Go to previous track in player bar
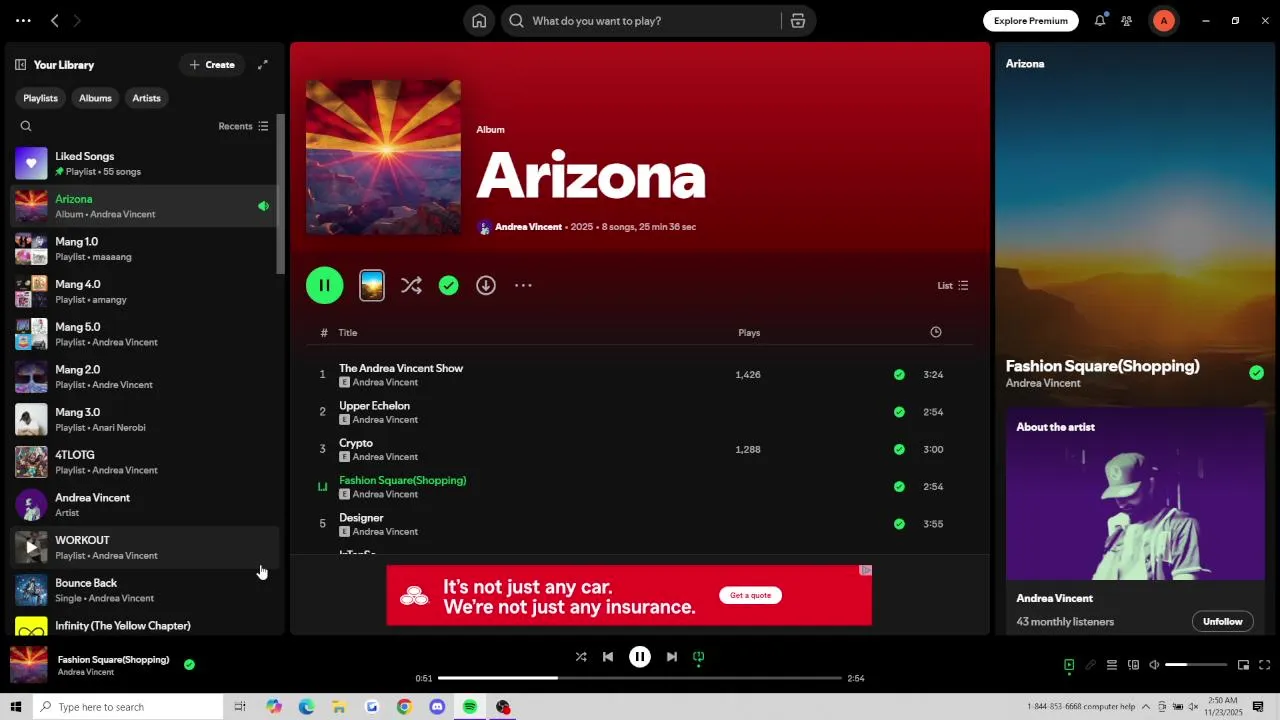 (608, 657)
